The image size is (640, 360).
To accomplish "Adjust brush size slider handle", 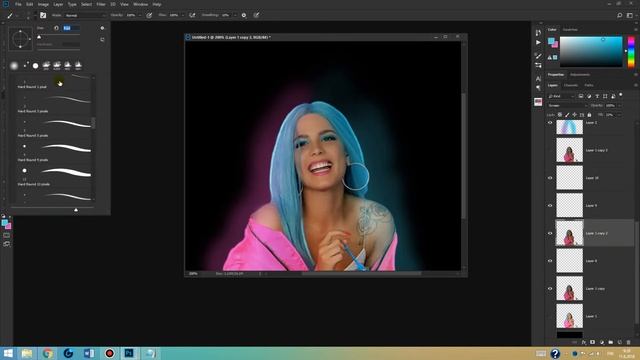I will [39, 37].
